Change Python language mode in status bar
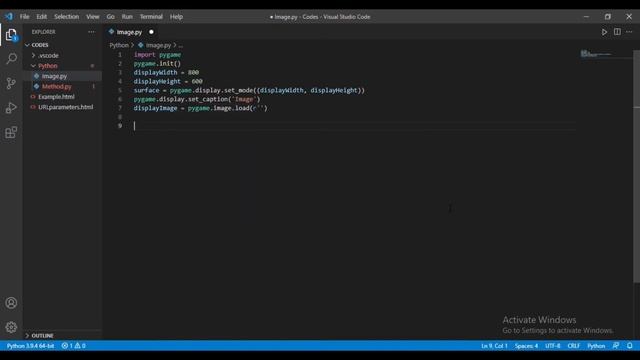The image size is (640, 360). pos(596,346)
